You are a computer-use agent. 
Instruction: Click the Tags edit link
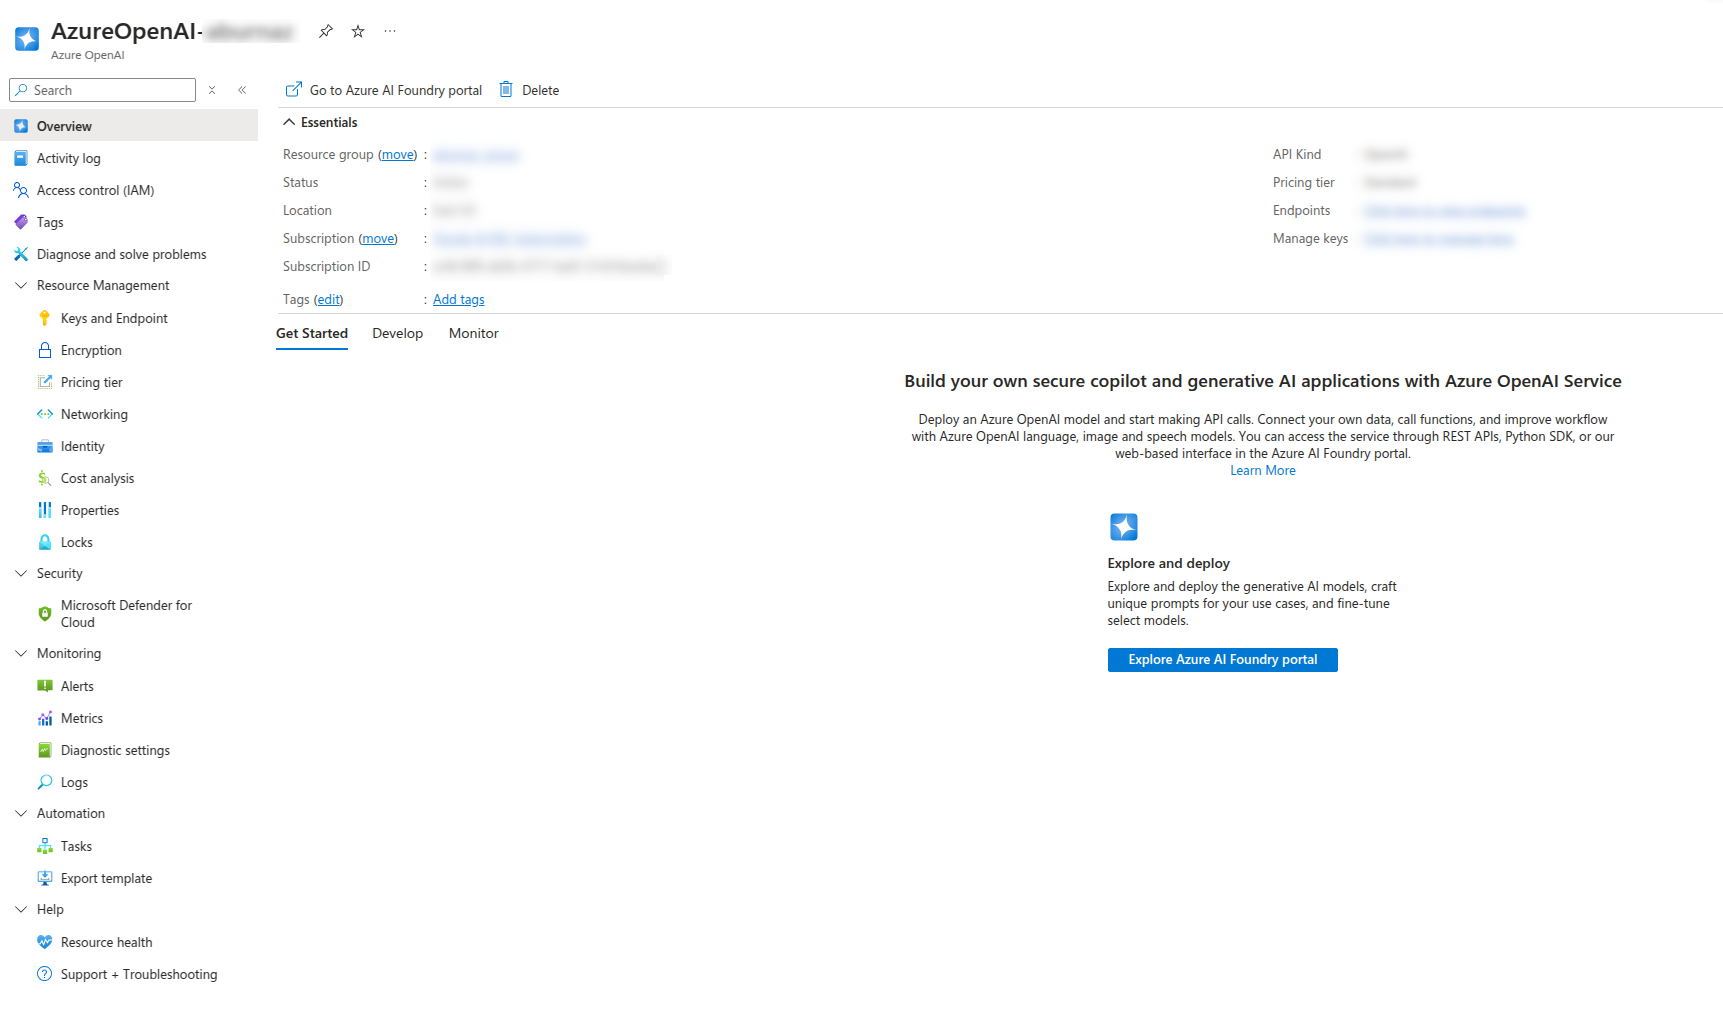pos(328,300)
